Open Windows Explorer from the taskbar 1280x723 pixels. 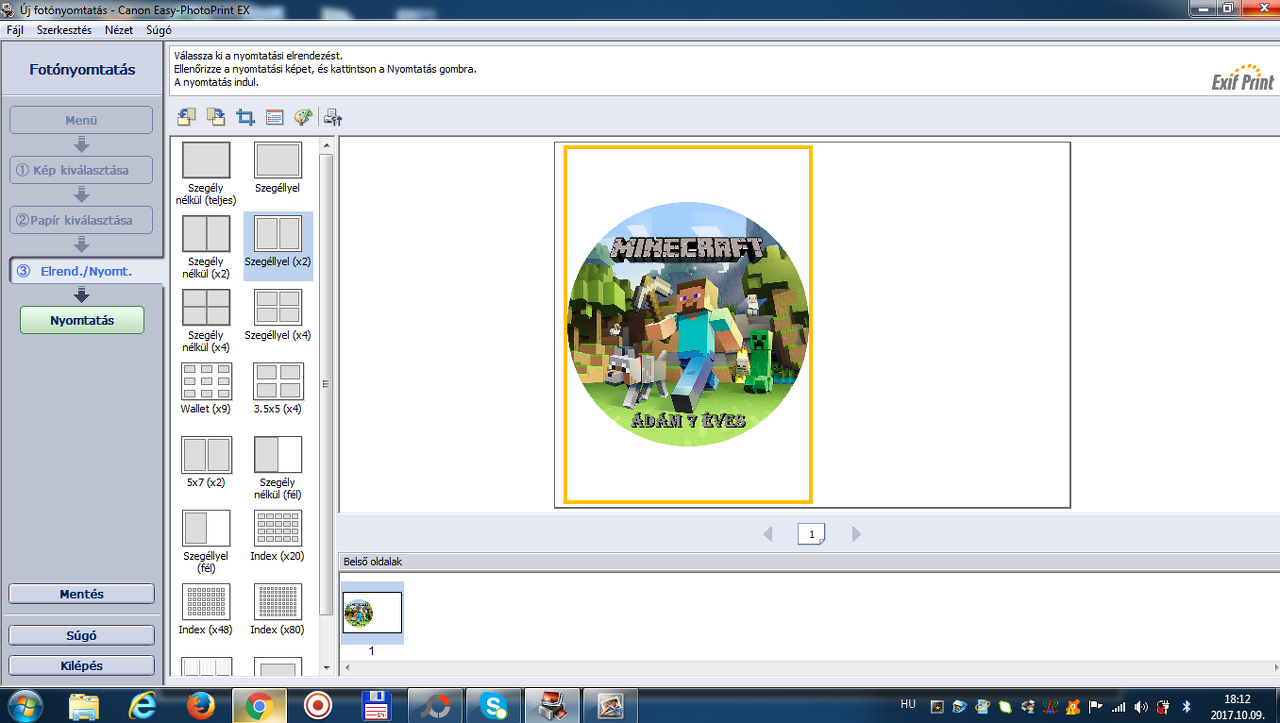84,706
